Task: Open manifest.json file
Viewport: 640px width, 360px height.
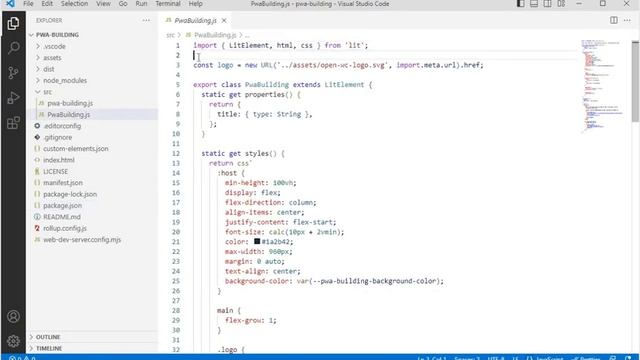Action: tap(63, 183)
